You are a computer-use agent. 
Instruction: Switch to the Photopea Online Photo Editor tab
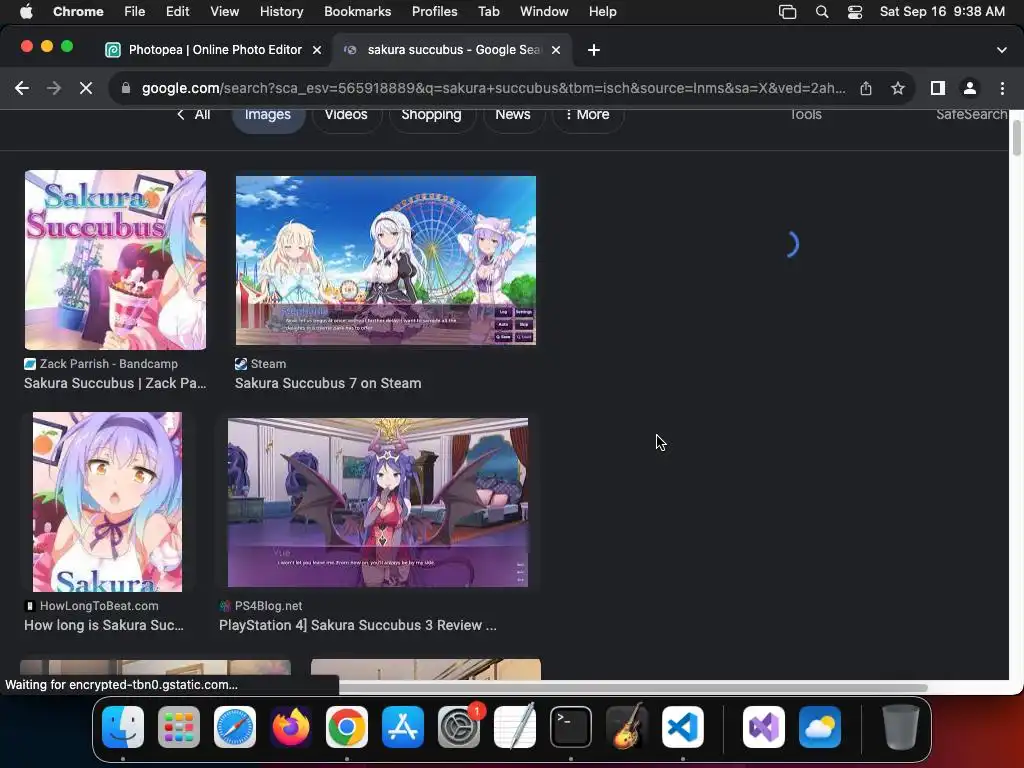pyautogui.click(x=215, y=50)
